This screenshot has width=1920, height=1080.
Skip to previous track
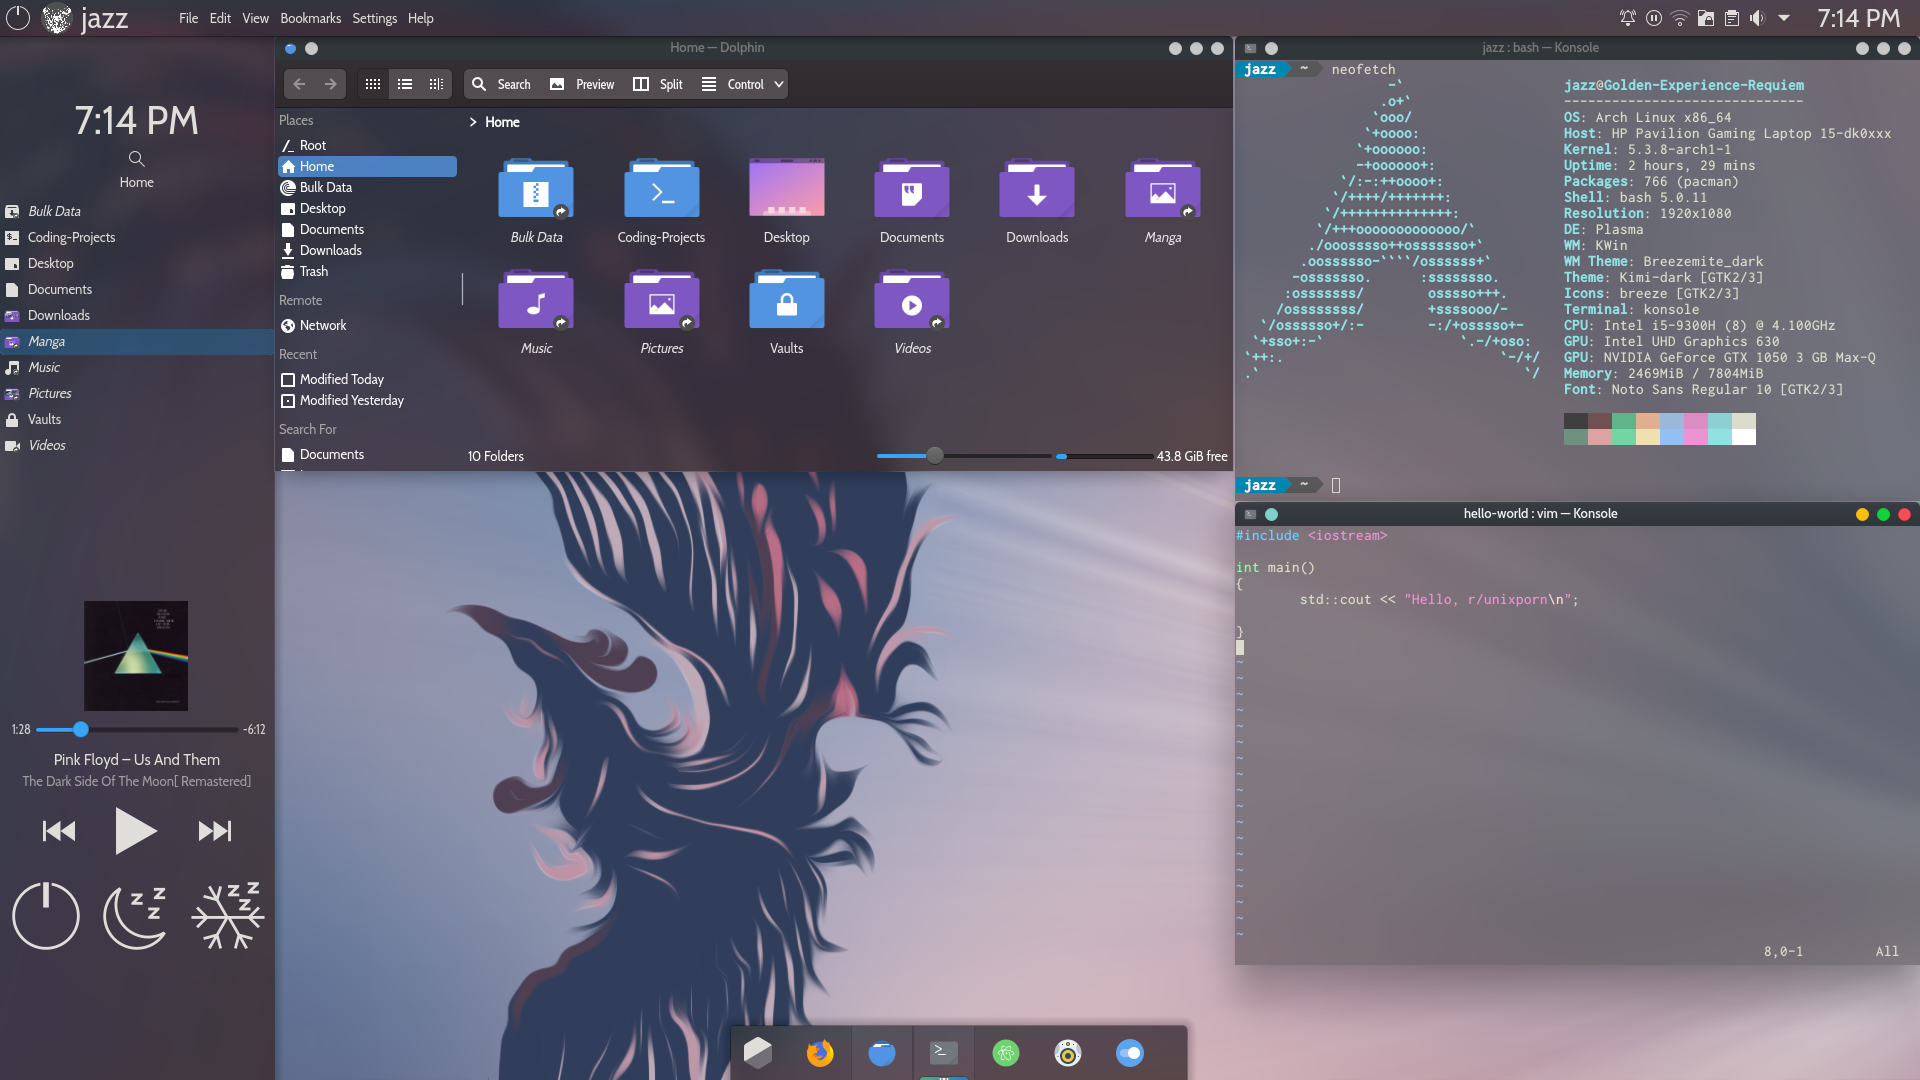59,831
